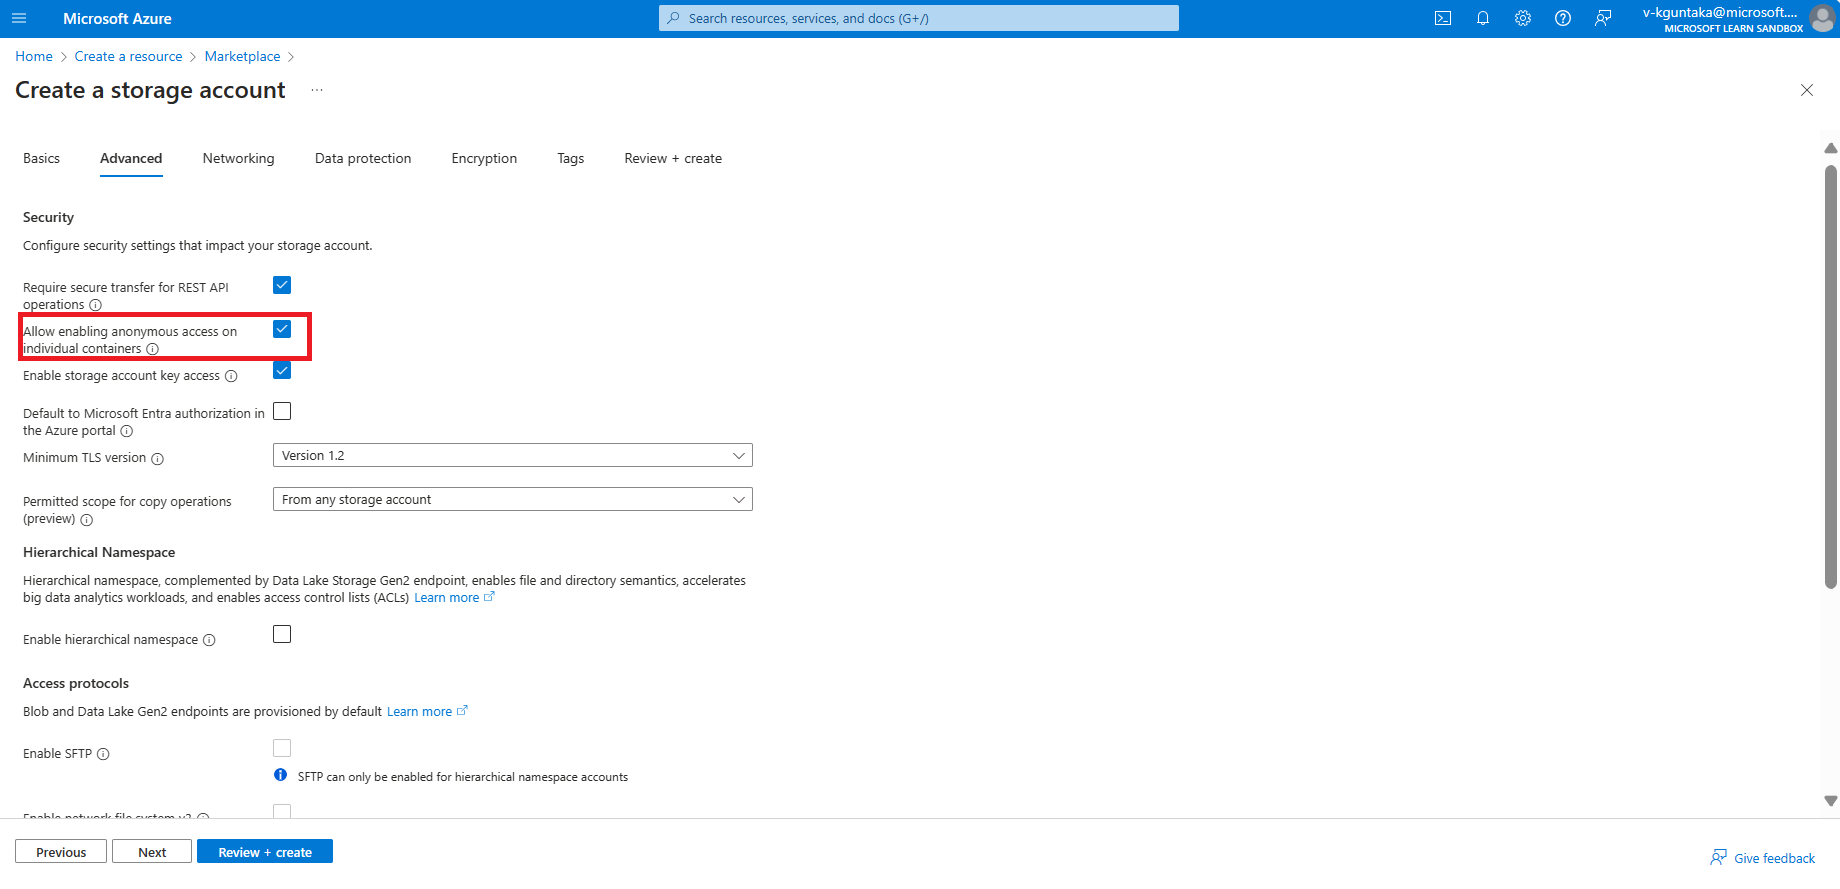Show info for Permitted scope for copy operations
1840x889 pixels.
[x=87, y=520]
